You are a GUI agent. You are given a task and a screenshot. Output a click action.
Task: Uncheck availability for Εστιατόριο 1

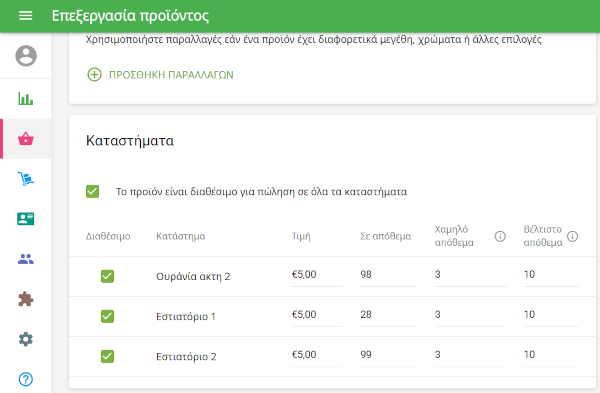tap(108, 316)
